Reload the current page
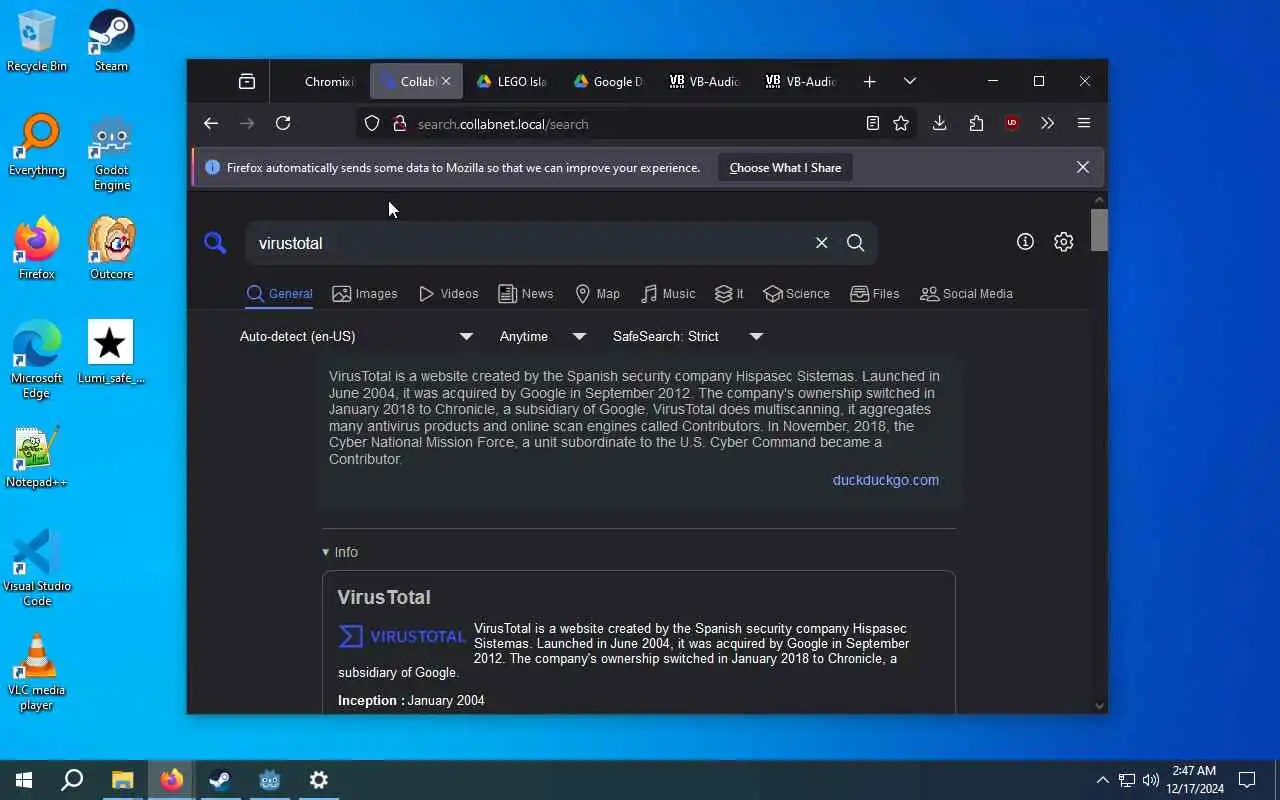 [283, 123]
